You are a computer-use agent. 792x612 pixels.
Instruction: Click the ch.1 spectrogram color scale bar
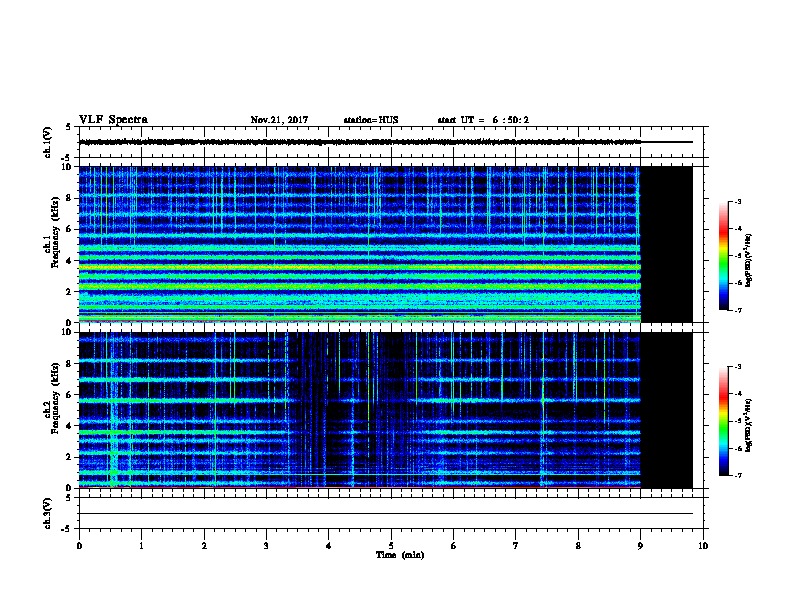pyautogui.click(x=724, y=256)
